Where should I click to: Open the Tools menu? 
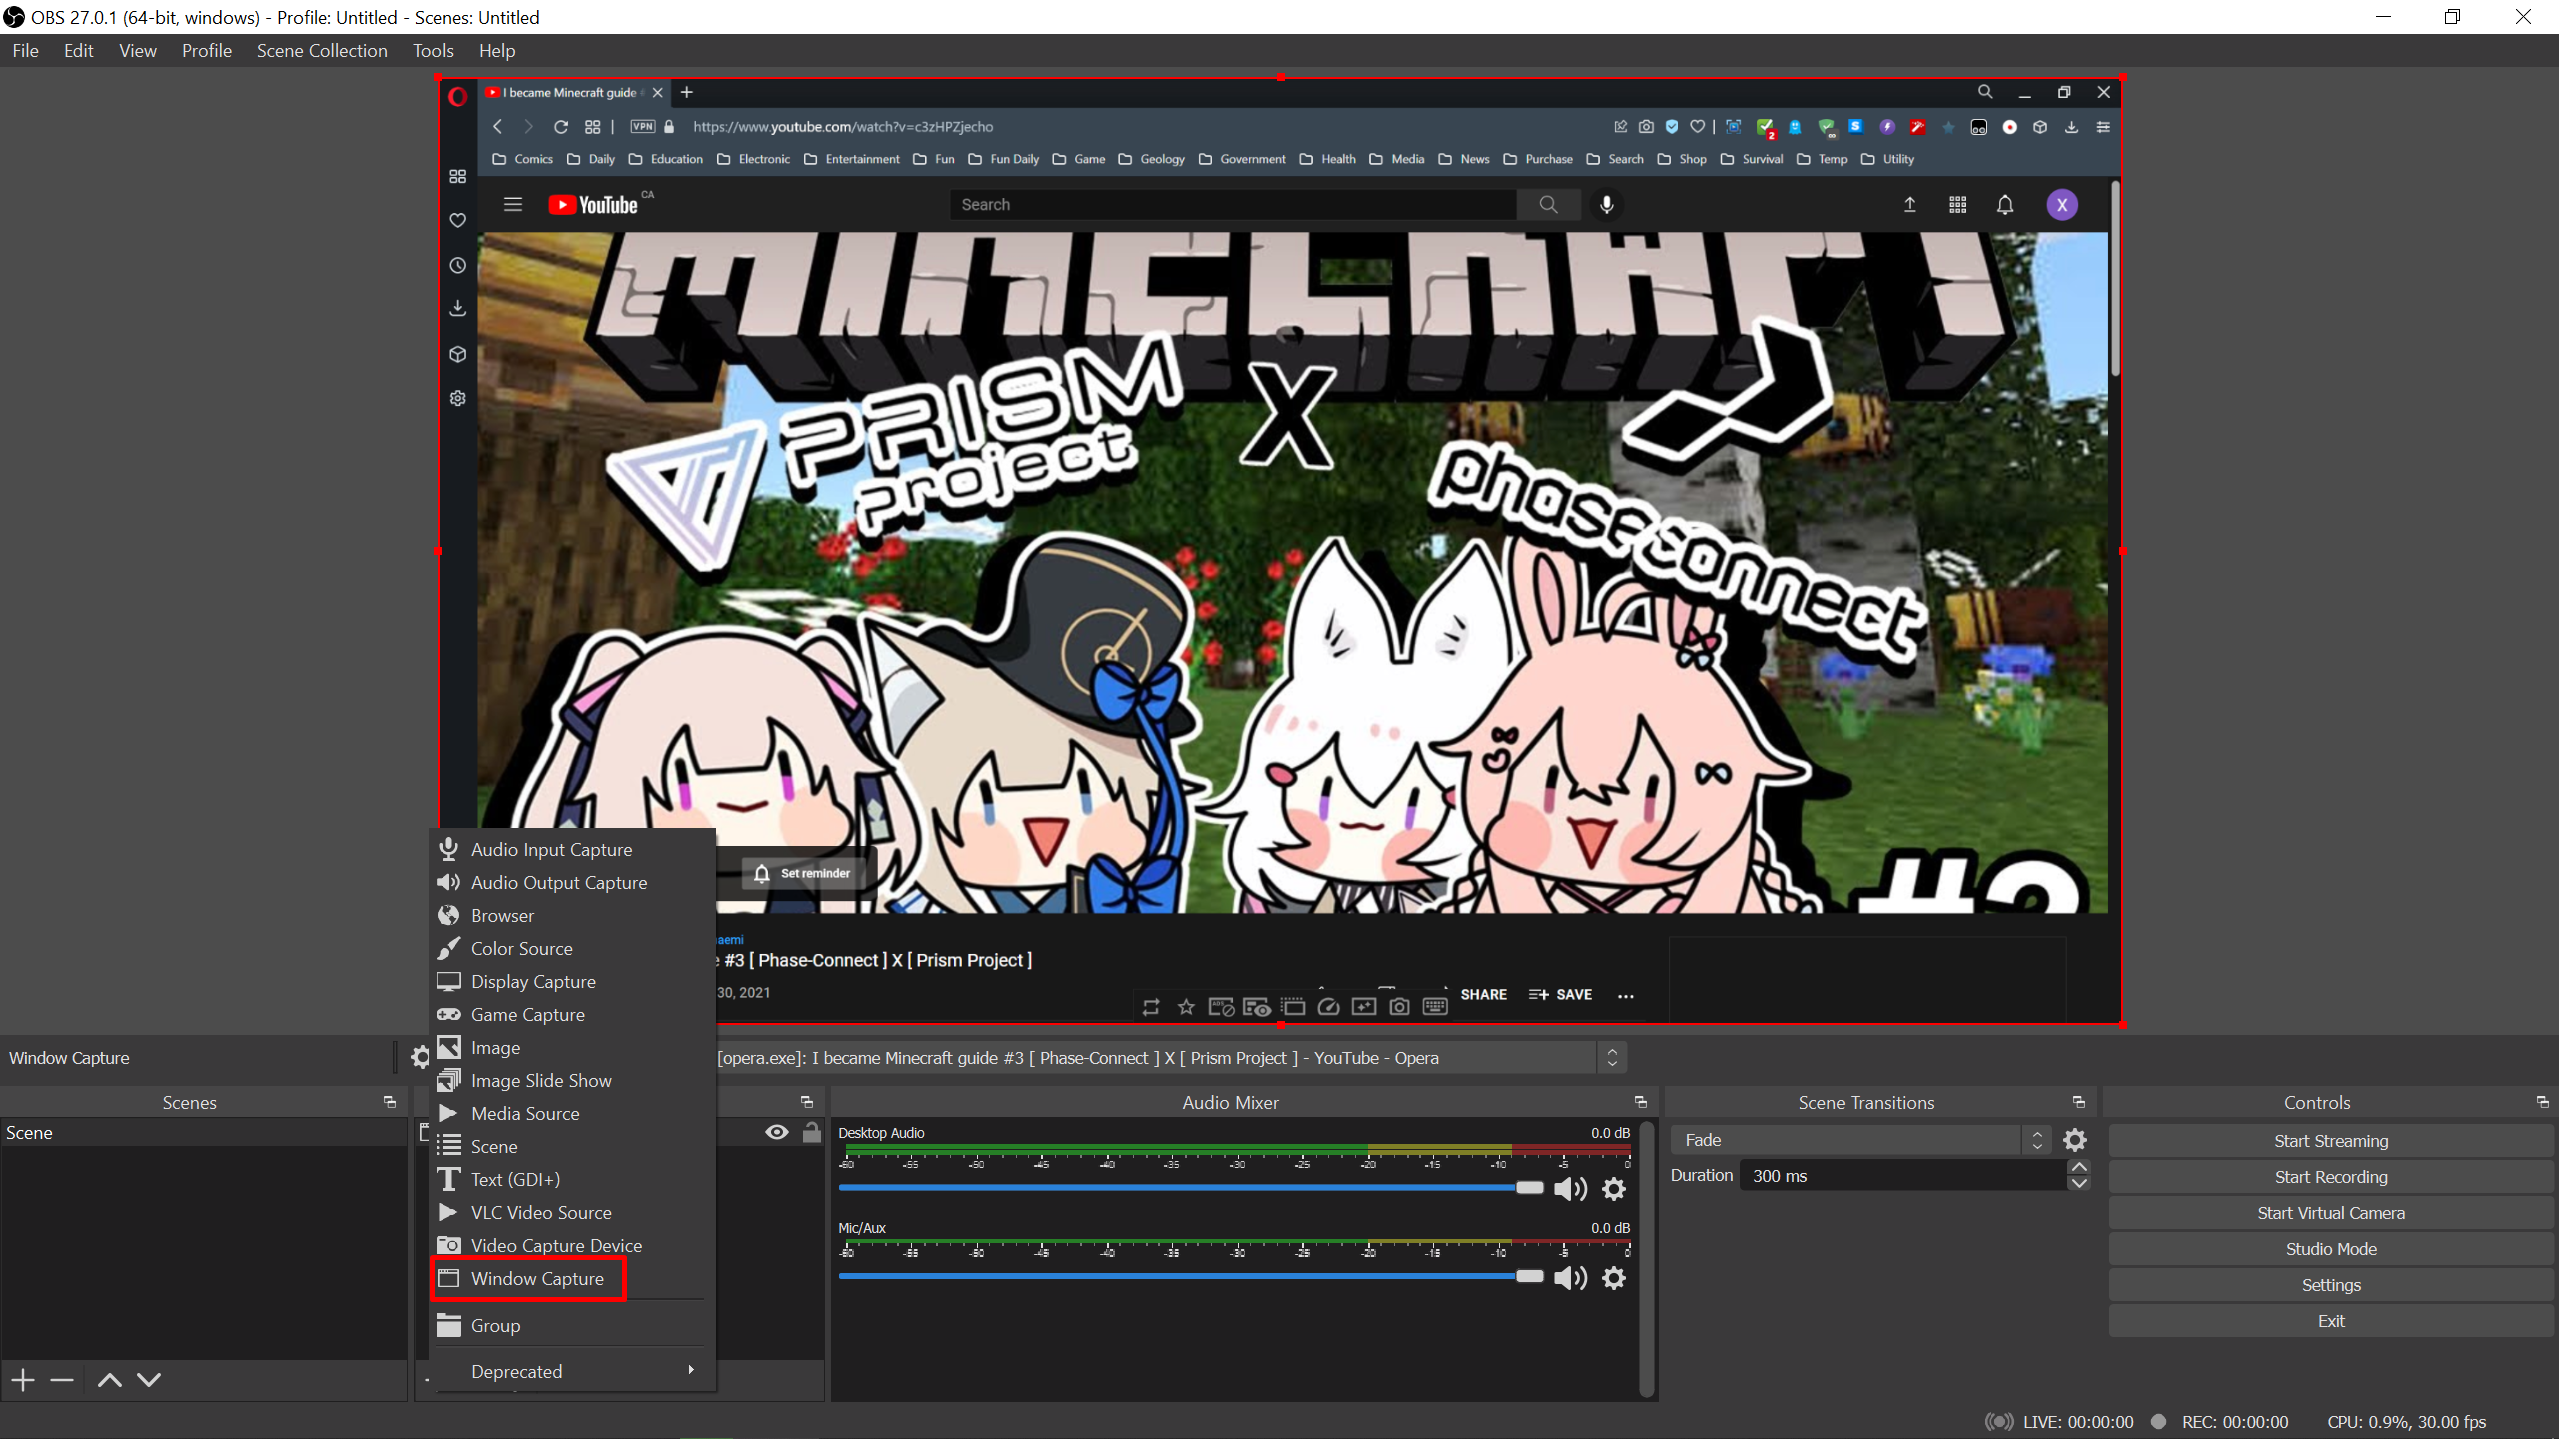point(433,50)
